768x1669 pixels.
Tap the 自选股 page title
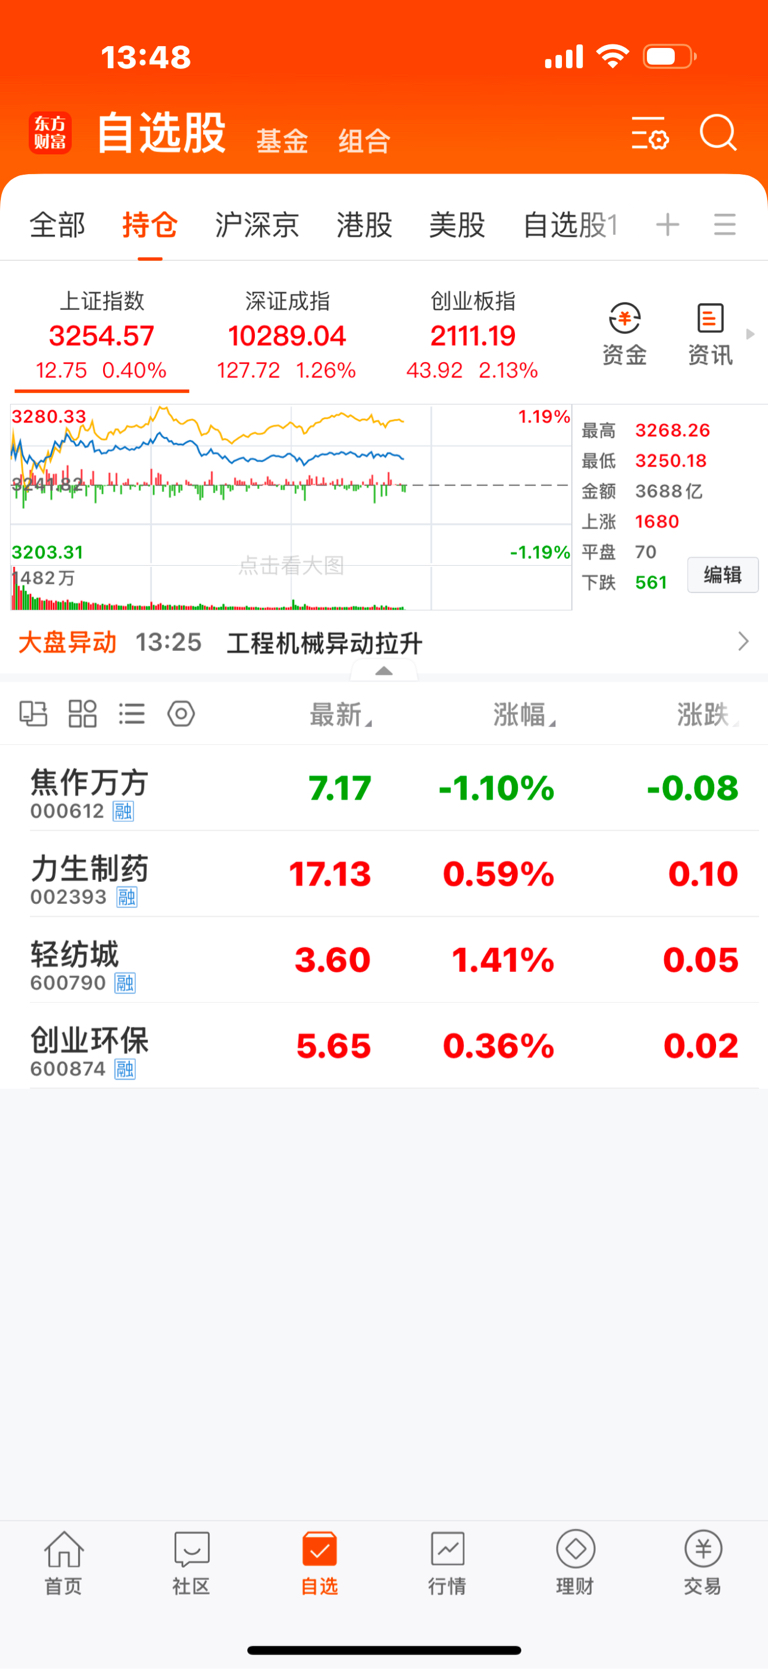click(x=161, y=133)
